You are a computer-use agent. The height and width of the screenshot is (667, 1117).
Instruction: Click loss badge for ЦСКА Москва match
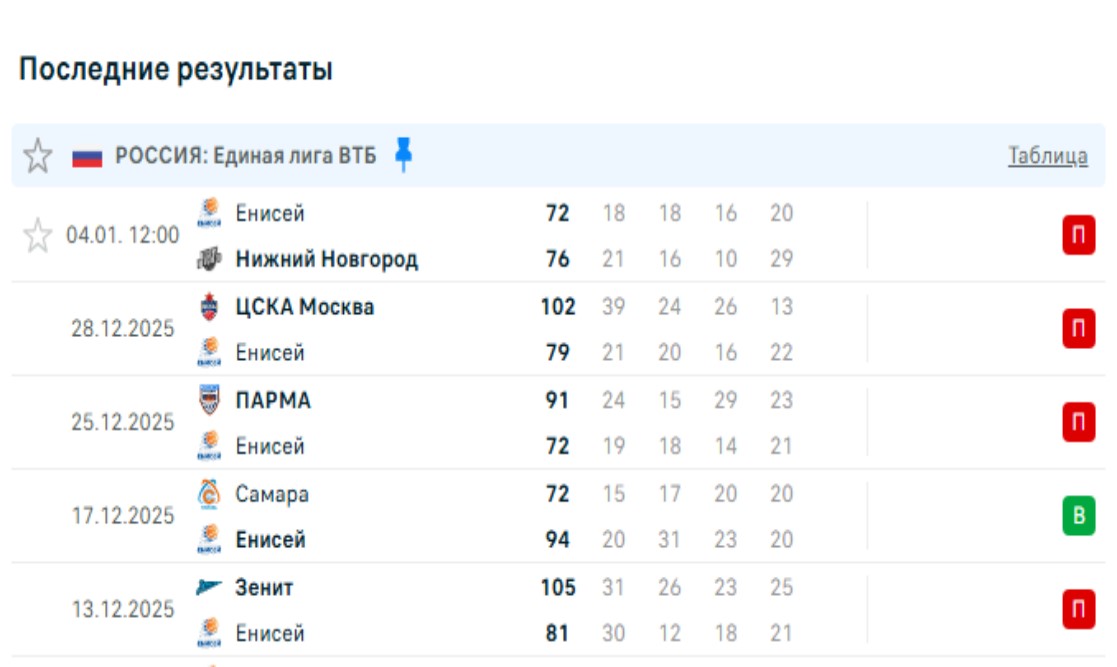pyautogui.click(x=1077, y=329)
